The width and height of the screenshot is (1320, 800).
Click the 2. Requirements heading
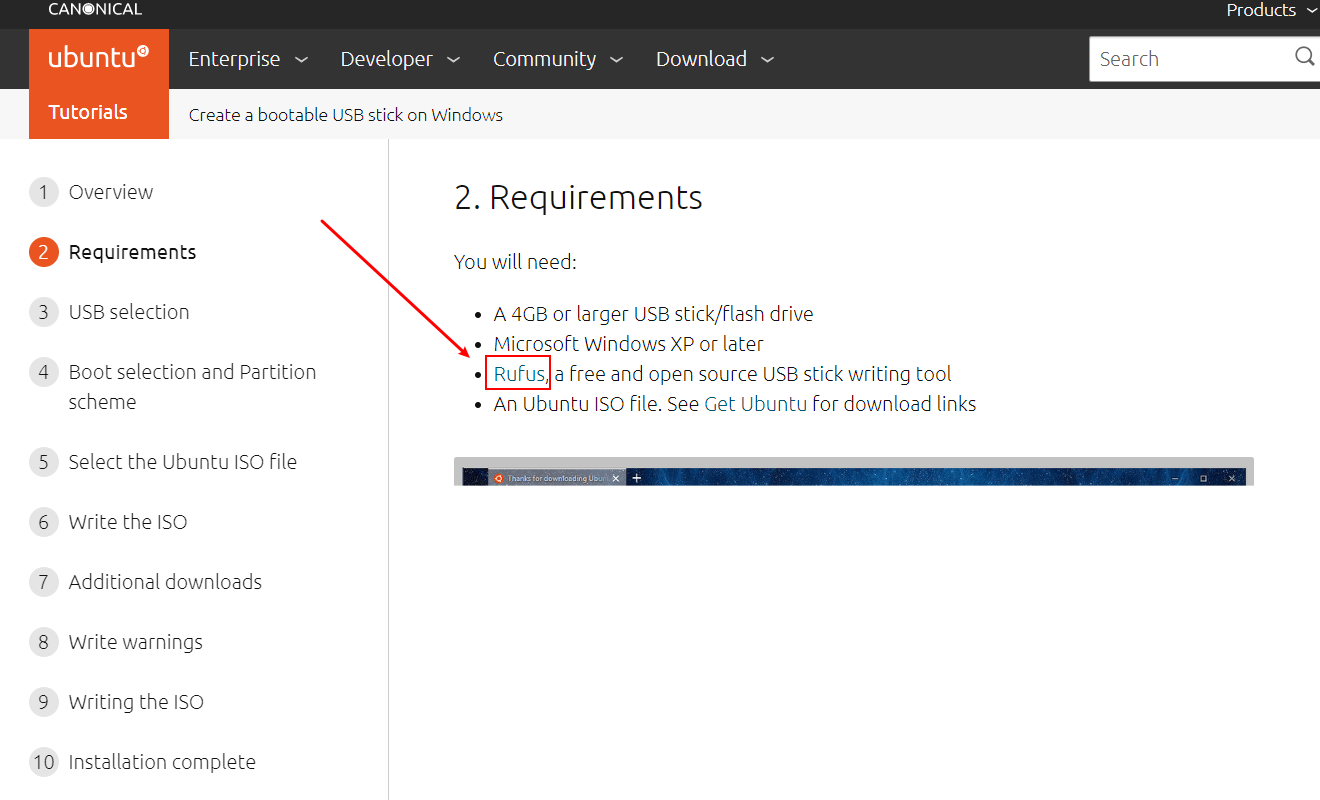pyautogui.click(x=578, y=197)
